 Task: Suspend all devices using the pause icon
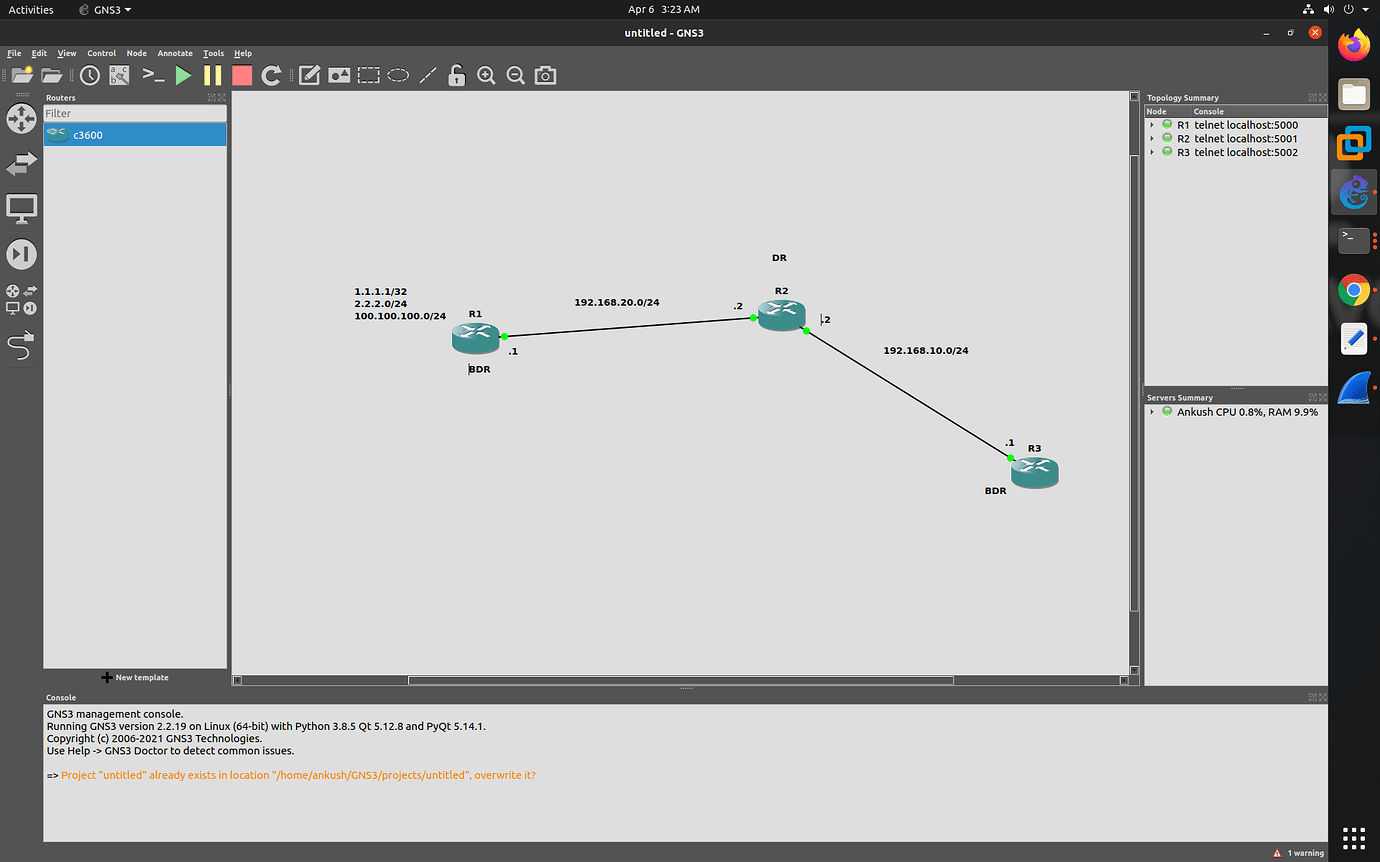tap(212, 75)
